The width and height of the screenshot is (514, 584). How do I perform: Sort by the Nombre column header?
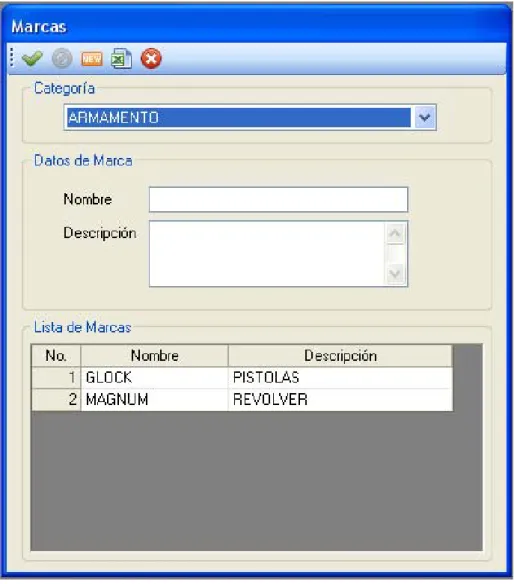(x=154, y=356)
